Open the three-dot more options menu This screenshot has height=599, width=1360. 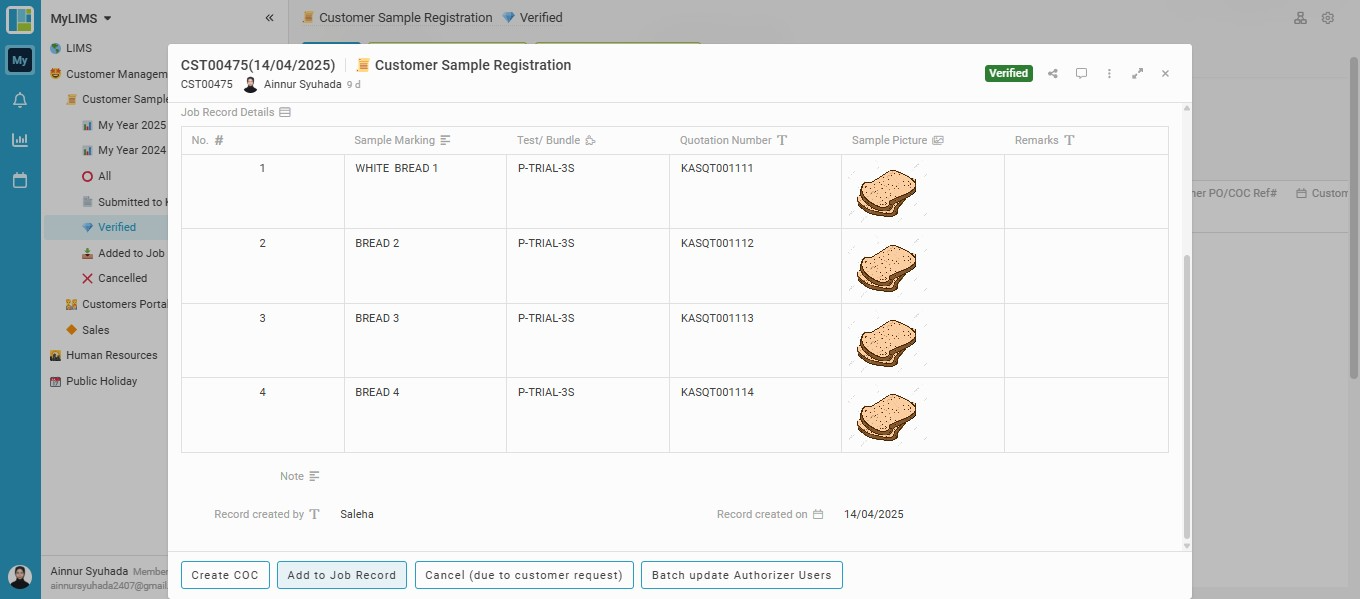click(x=1109, y=73)
